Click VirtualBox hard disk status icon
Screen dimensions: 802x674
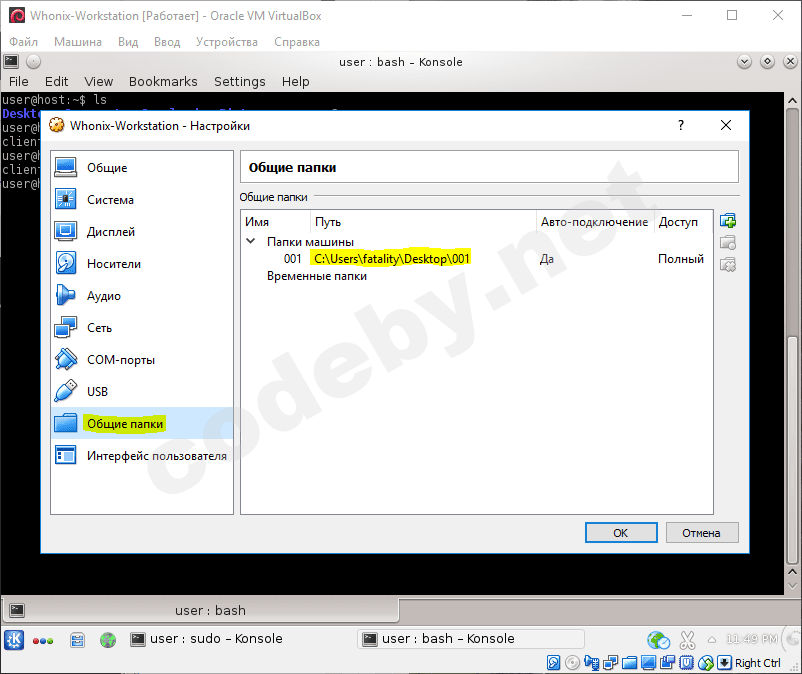coord(553,663)
